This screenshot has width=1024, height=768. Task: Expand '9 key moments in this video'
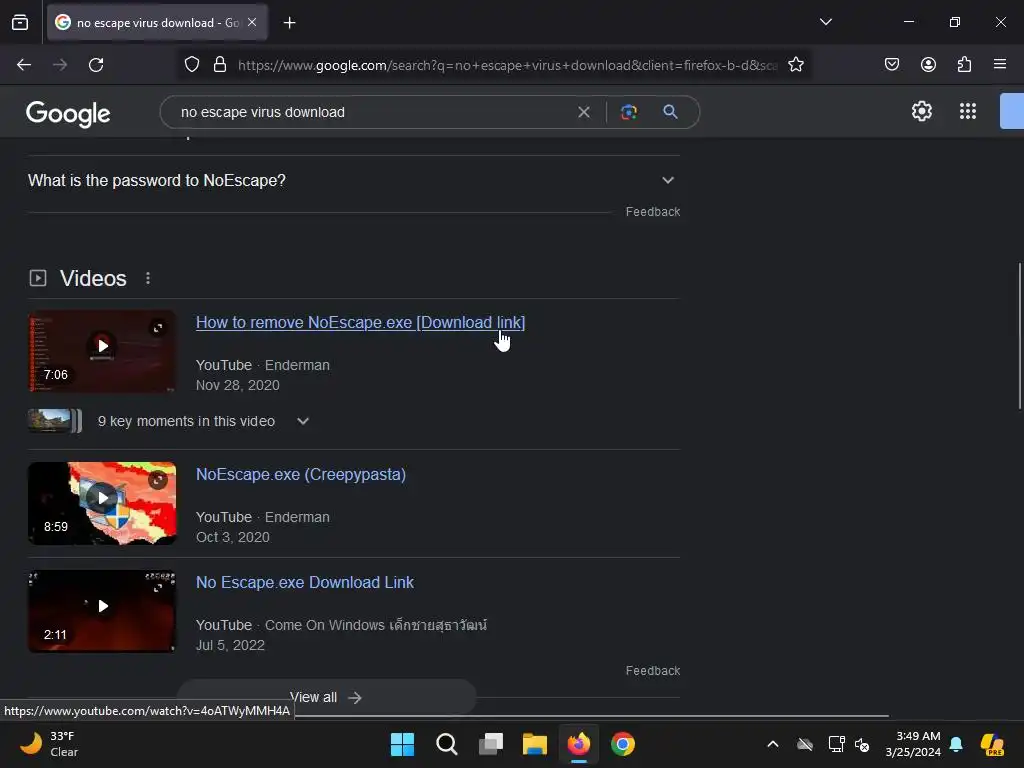[169, 421]
